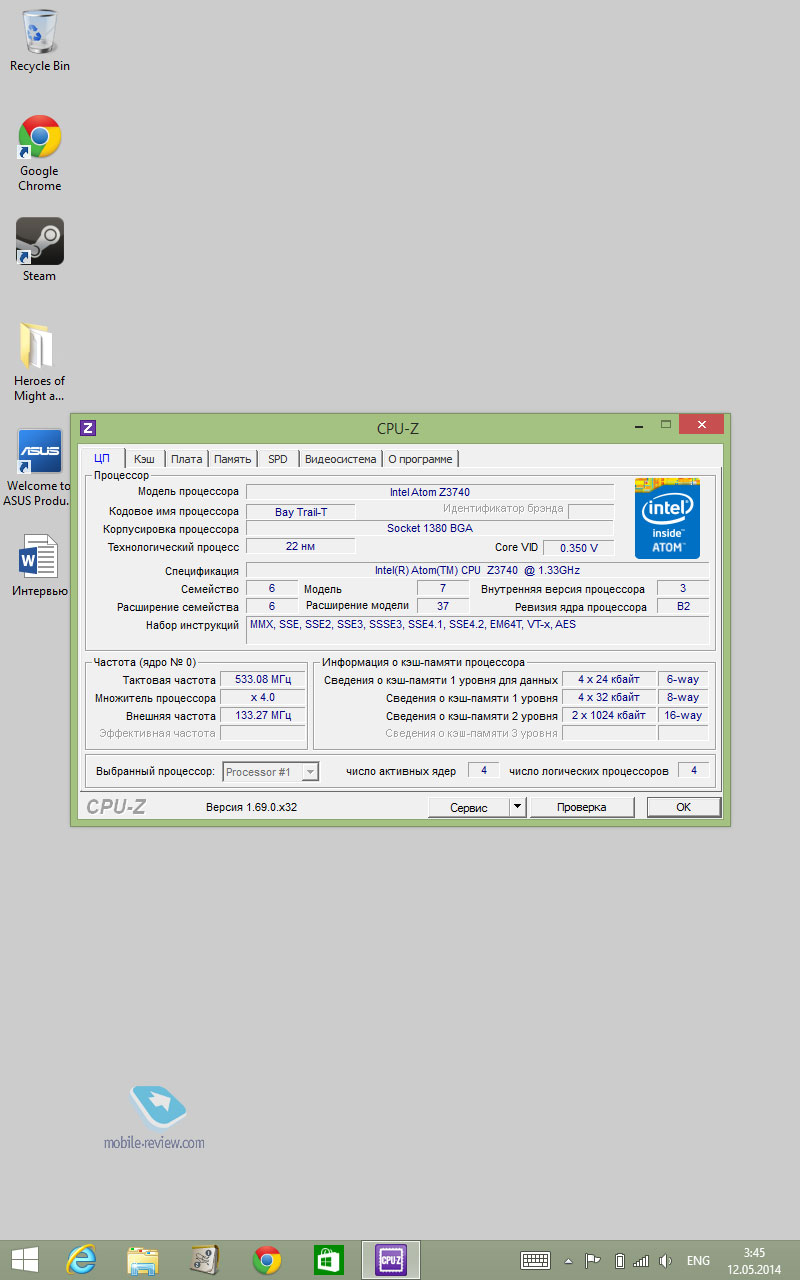Image resolution: width=800 pixels, height=1280 pixels.
Task: Click the 133.27 МГц bus speed value
Action: point(263,716)
